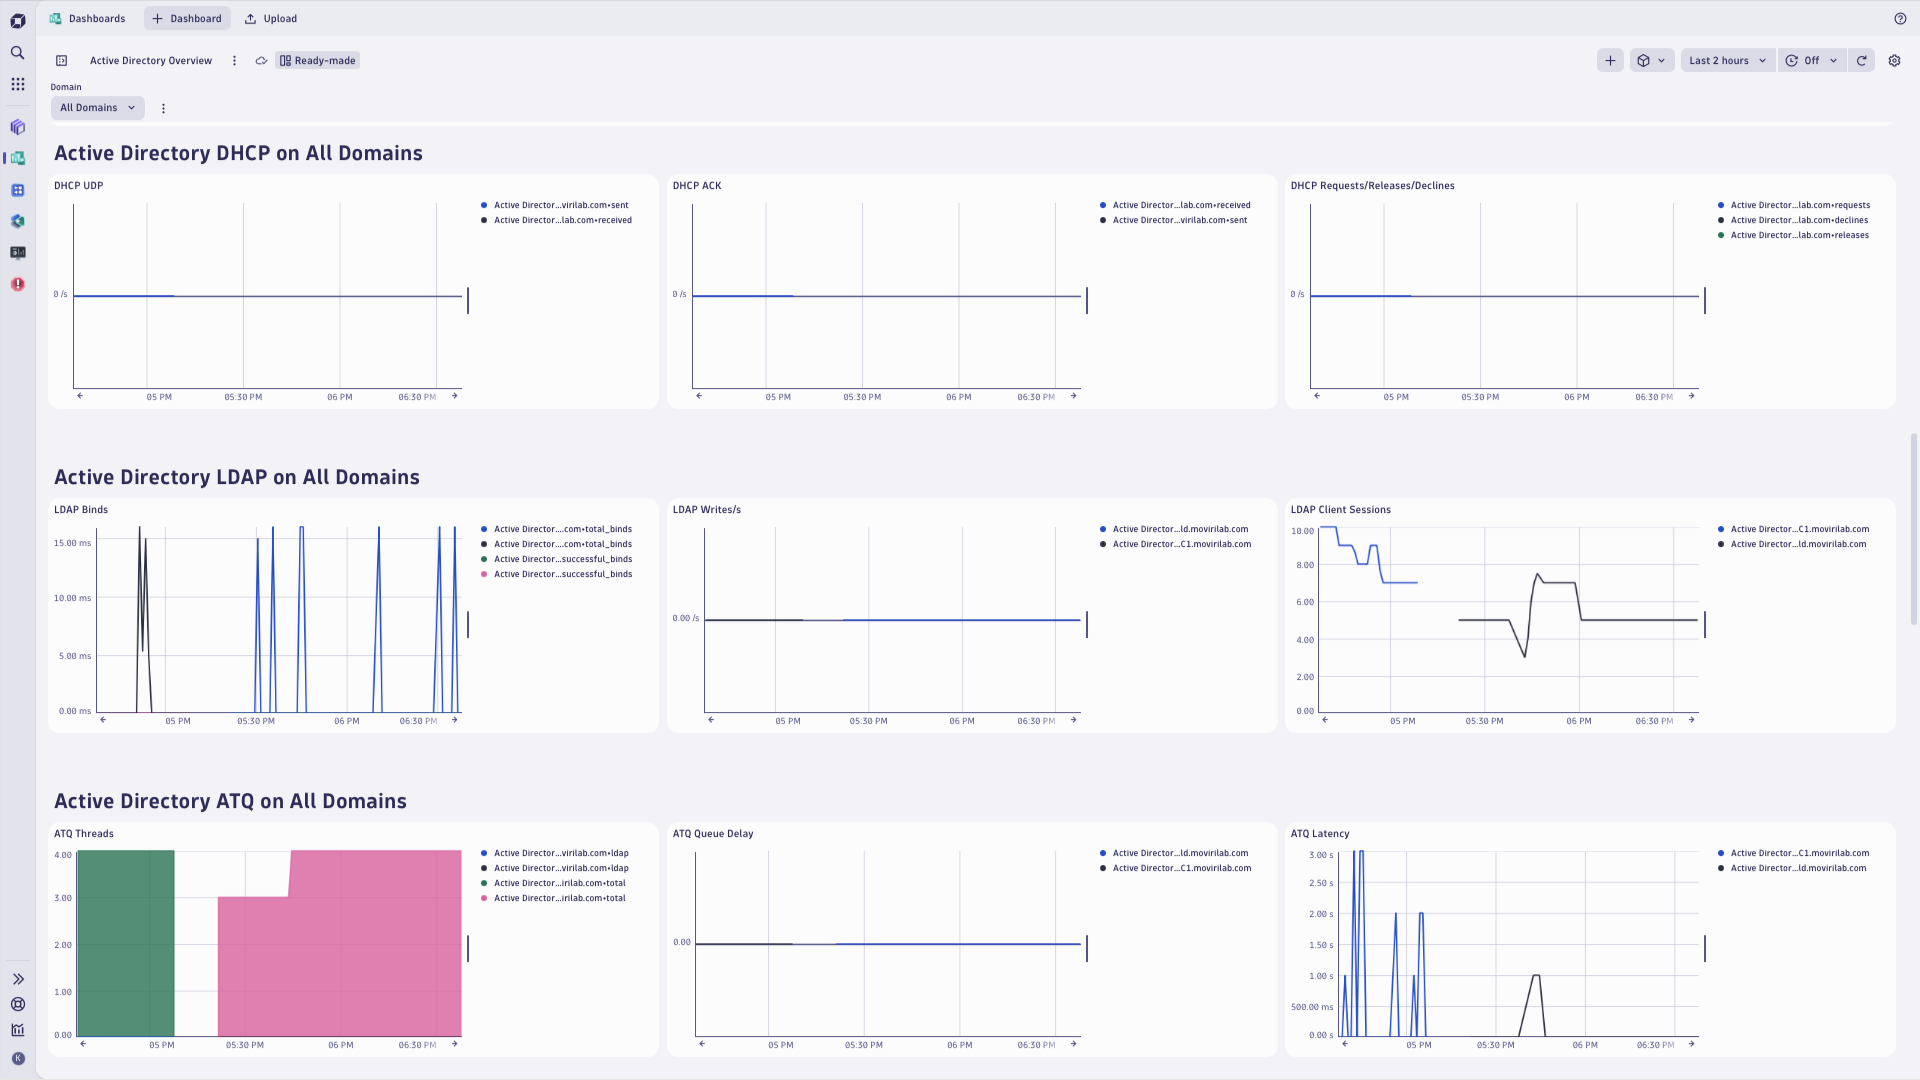Click the Upload button
This screenshot has height=1080, width=1920.
271,18
